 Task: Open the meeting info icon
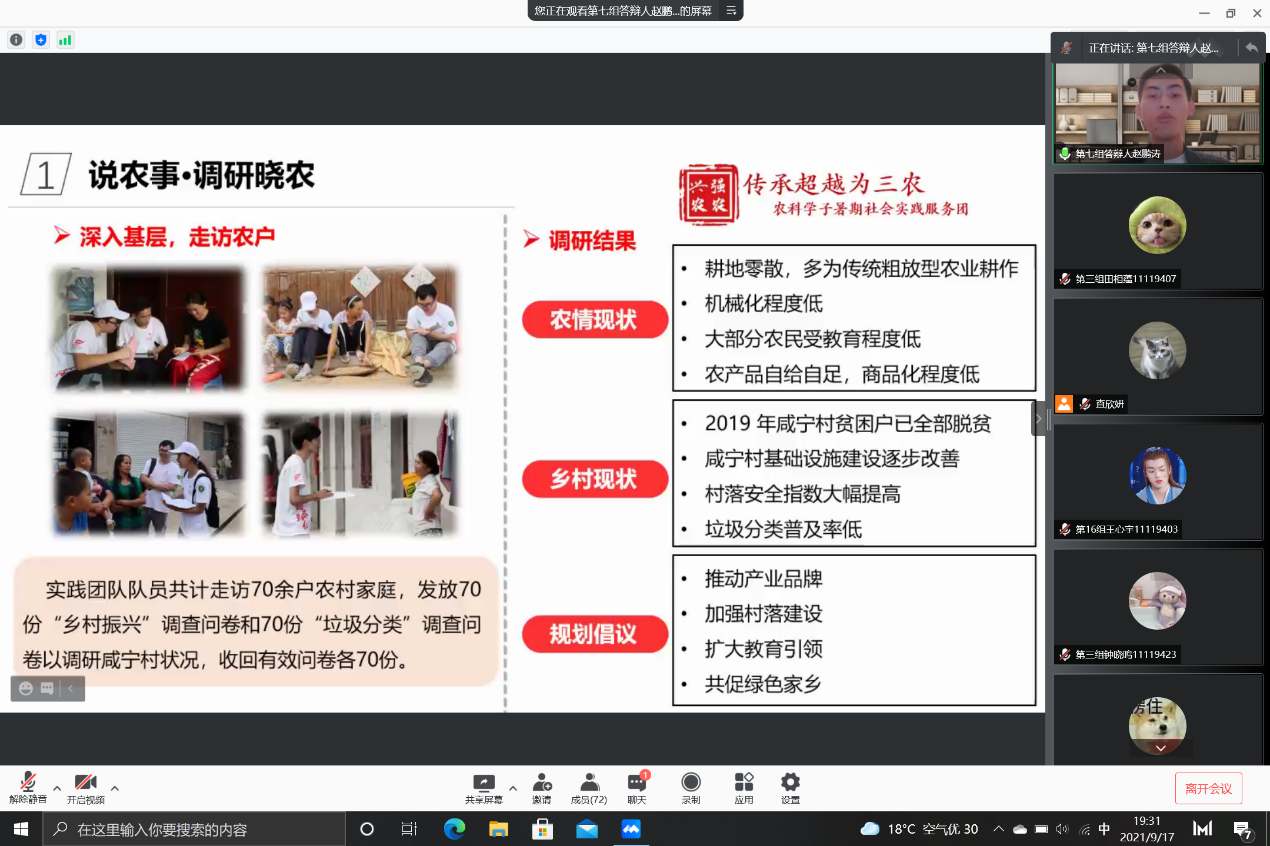pos(16,40)
